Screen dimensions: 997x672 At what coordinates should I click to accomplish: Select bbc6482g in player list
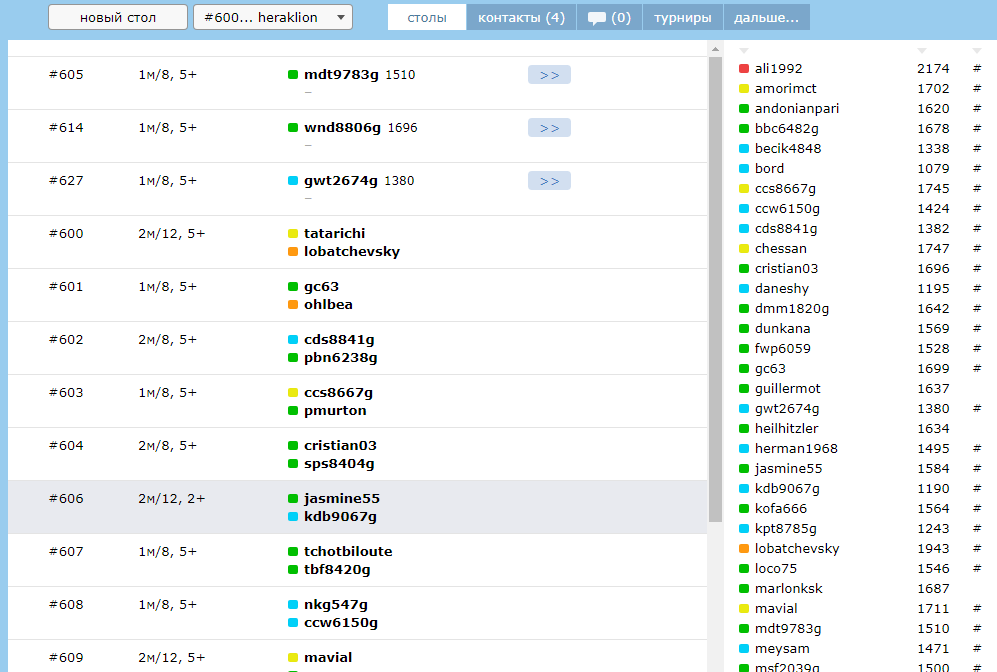coord(787,128)
